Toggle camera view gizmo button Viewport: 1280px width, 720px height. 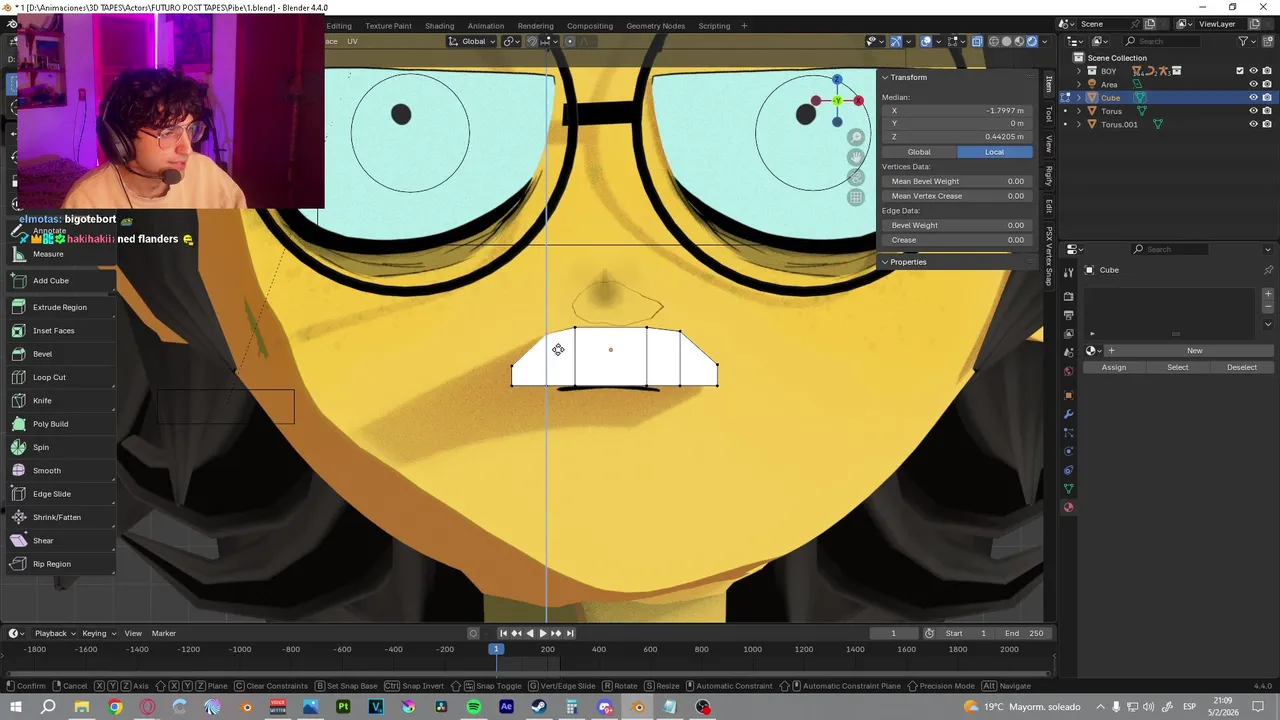pyautogui.click(x=856, y=177)
